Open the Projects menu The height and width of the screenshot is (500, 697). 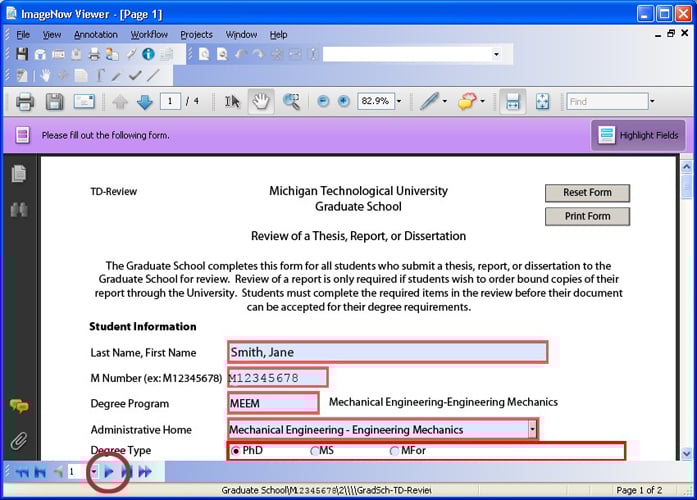pos(196,35)
